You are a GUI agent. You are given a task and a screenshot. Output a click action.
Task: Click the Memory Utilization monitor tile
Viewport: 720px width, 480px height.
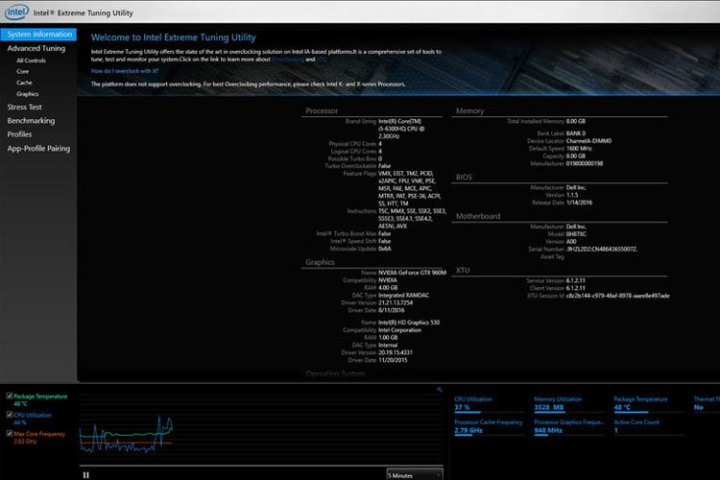click(565, 403)
